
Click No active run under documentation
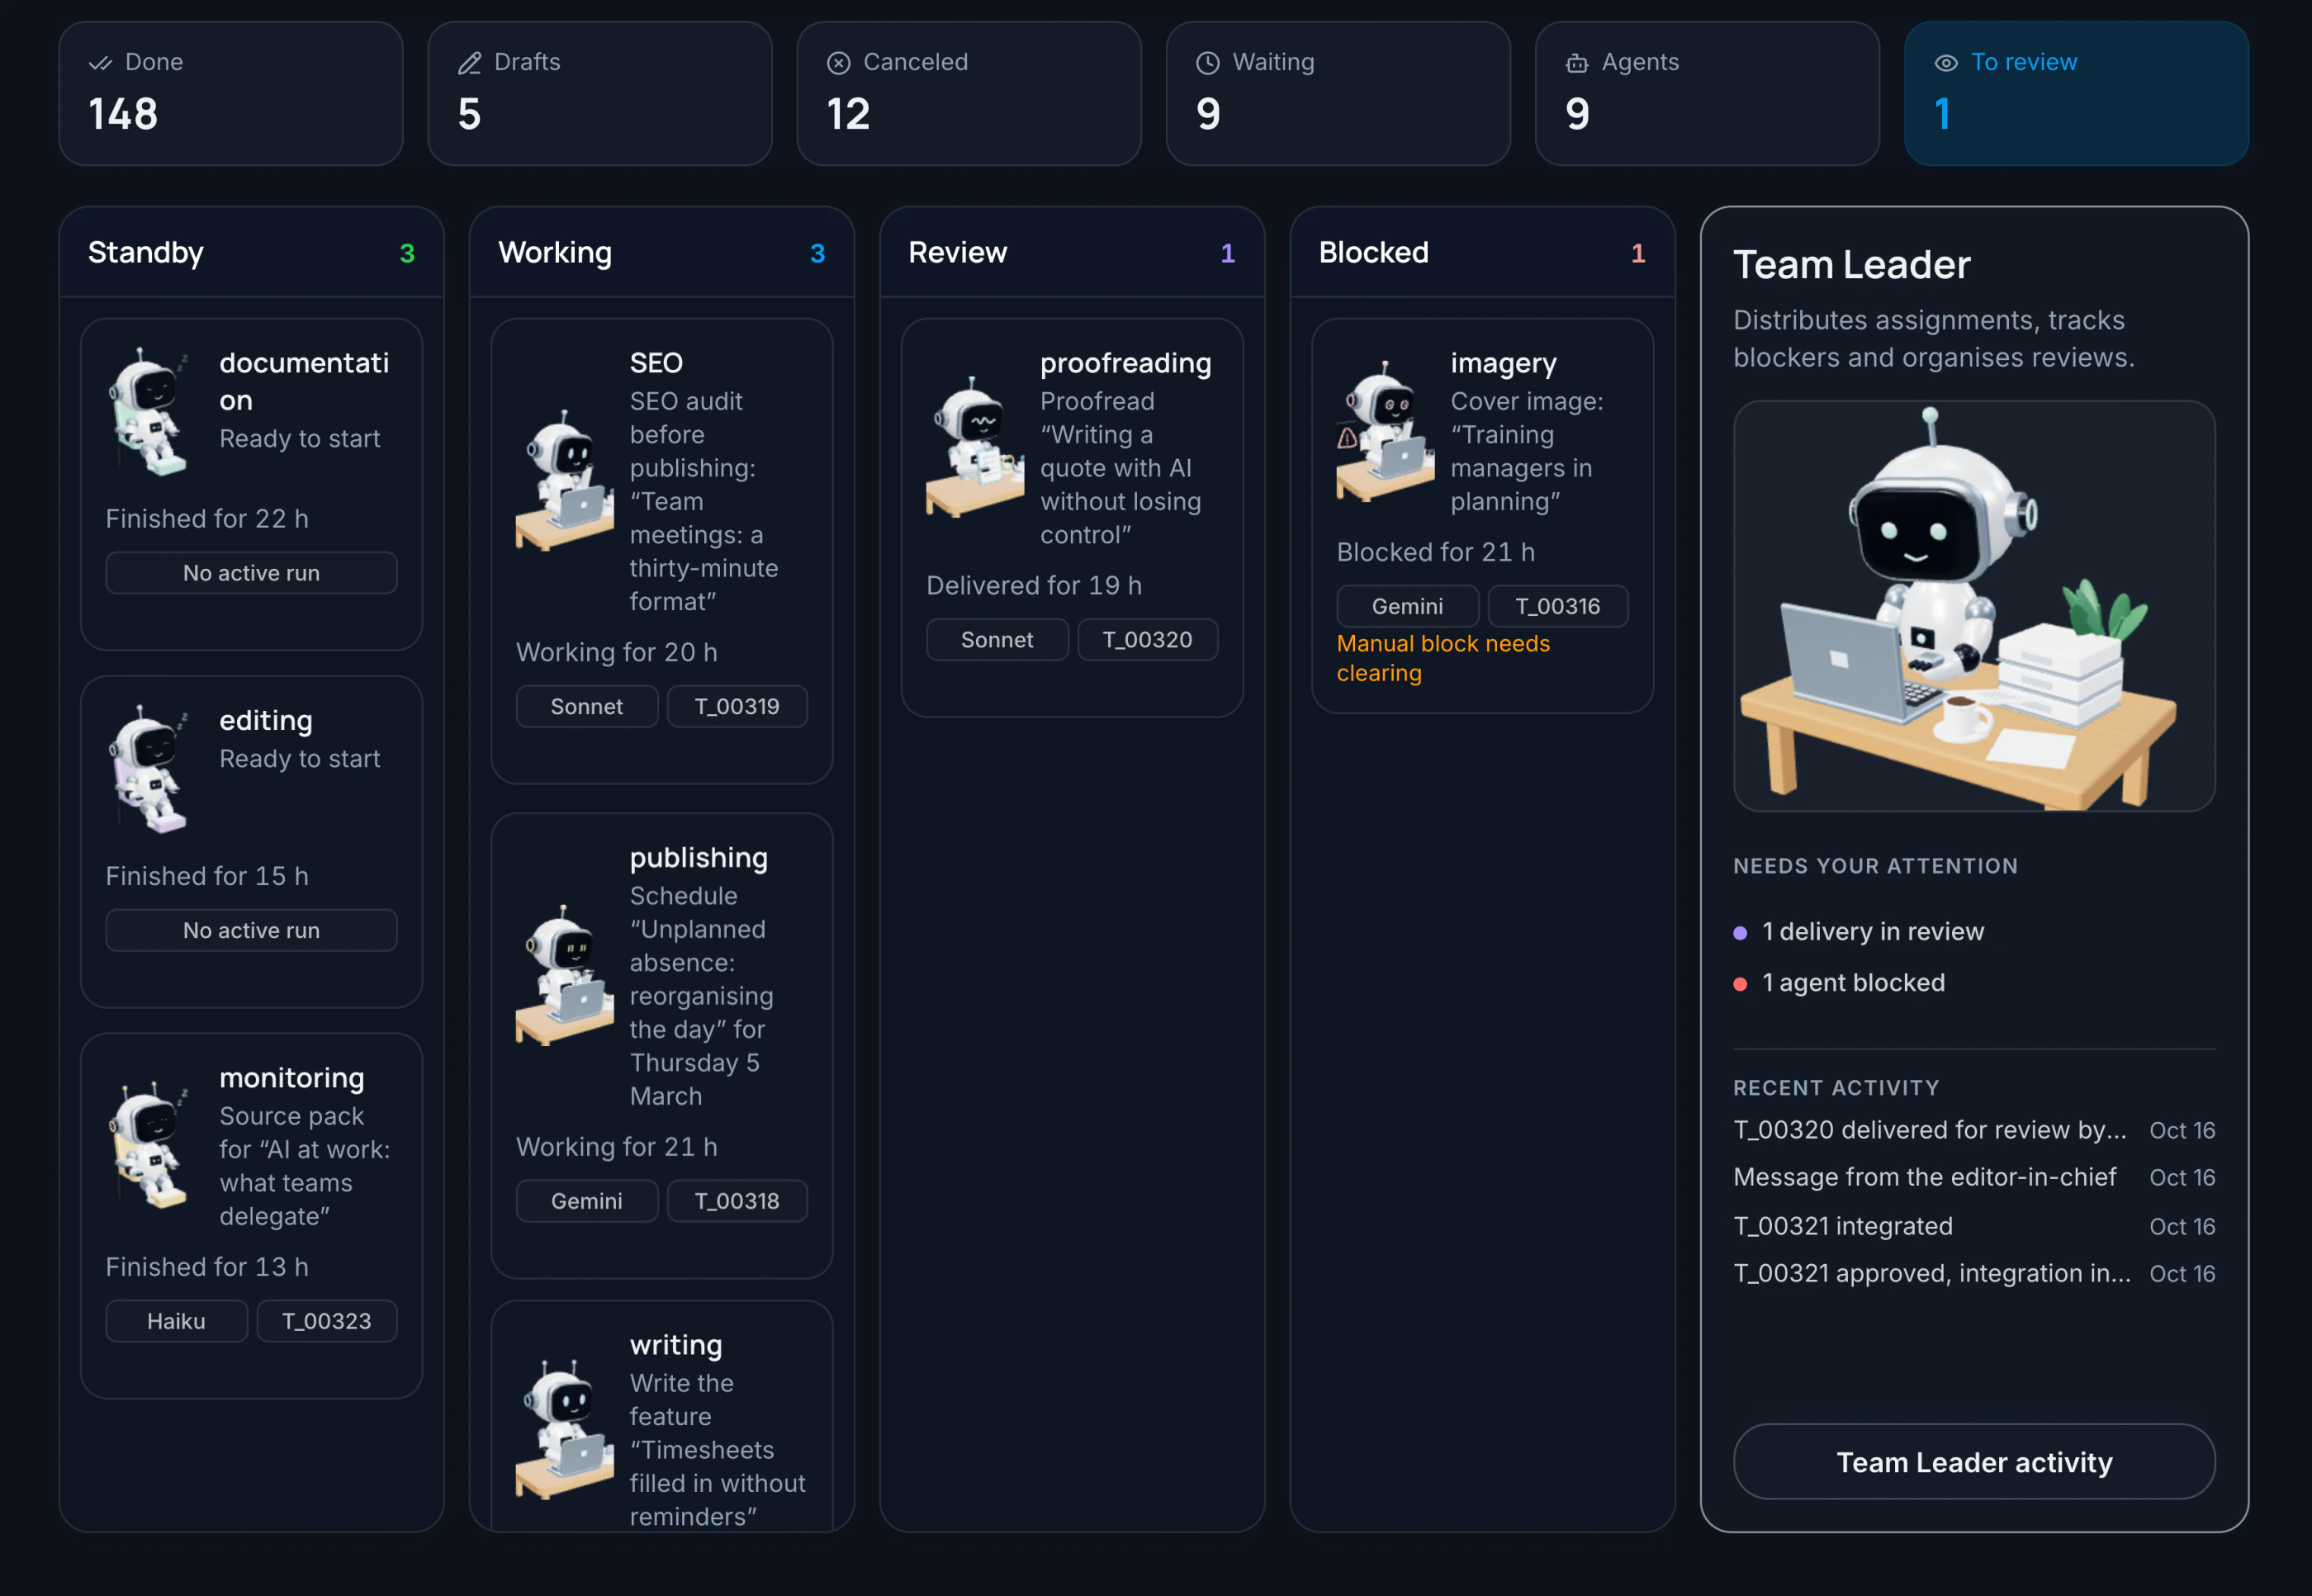tap(251, 573)
